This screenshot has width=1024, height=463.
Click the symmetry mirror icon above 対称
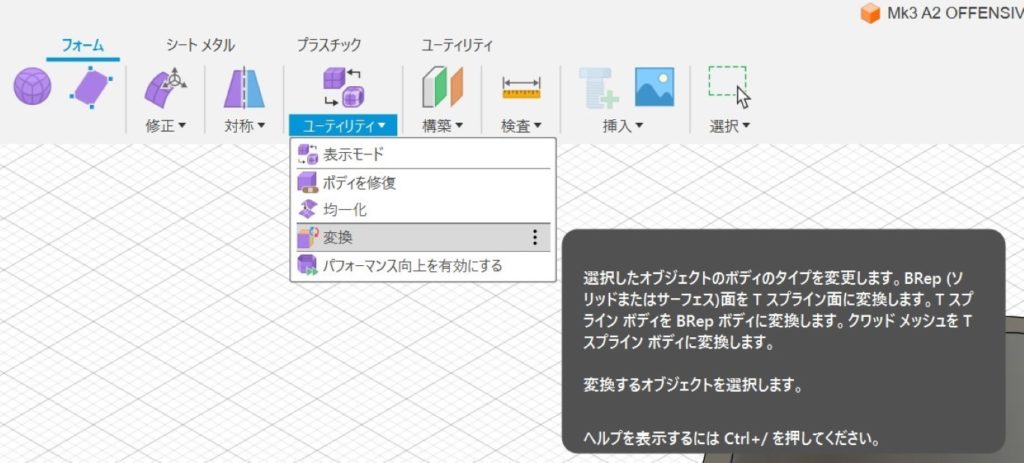[x=244, y=87]
